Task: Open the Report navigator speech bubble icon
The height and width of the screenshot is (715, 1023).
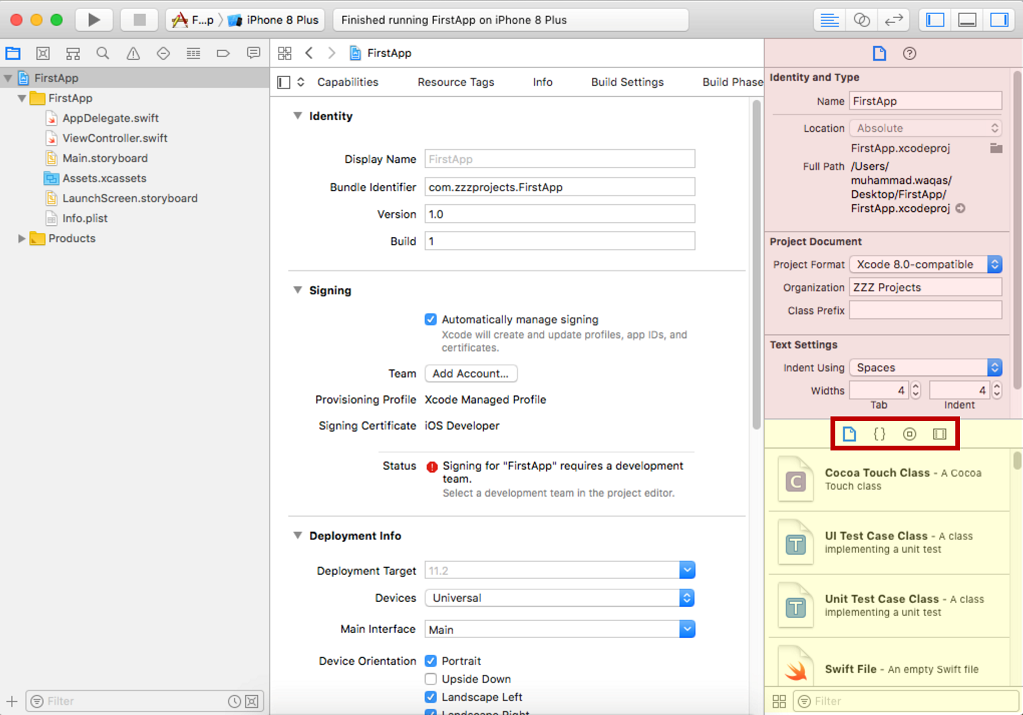Action: [253, 53]
